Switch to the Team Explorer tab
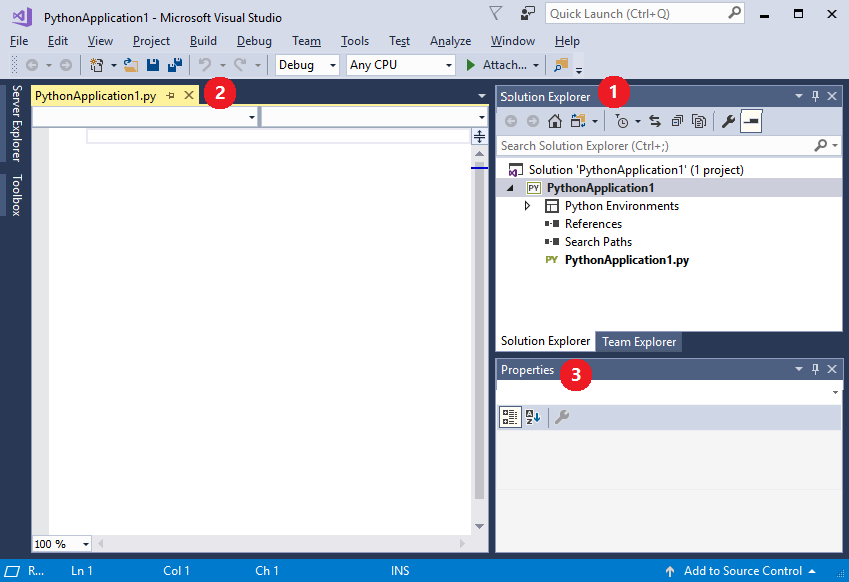849x582 pixels. (638, 341)
